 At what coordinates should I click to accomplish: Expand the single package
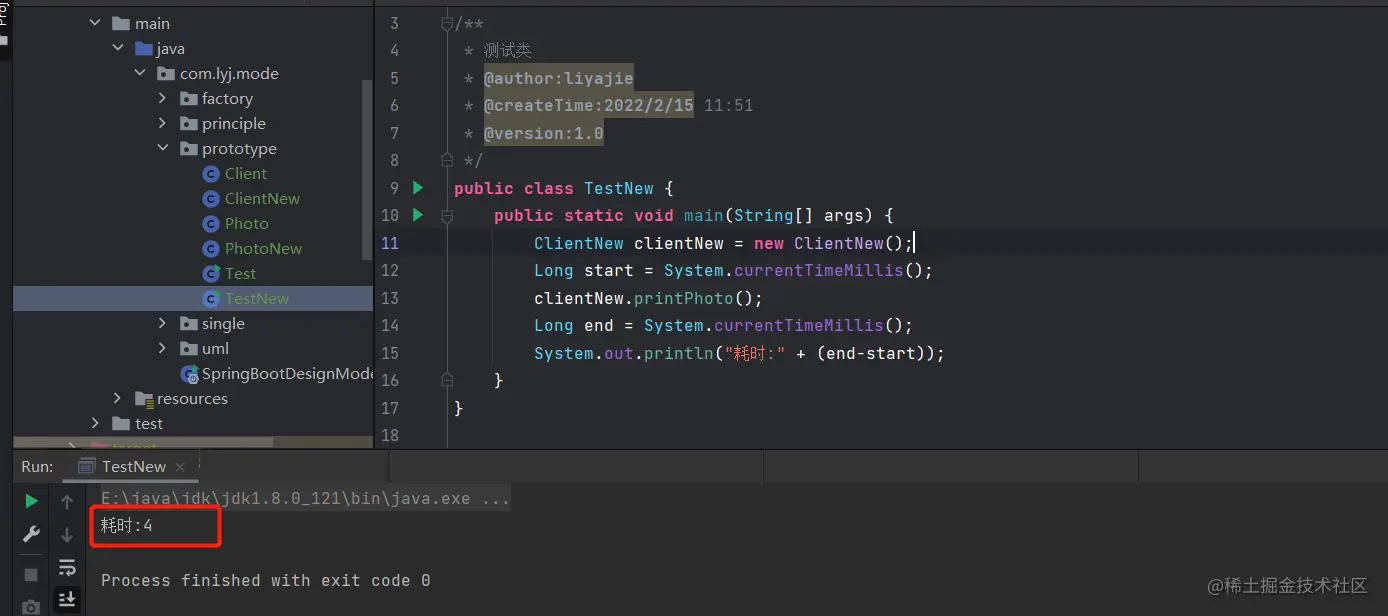(162, 324)
